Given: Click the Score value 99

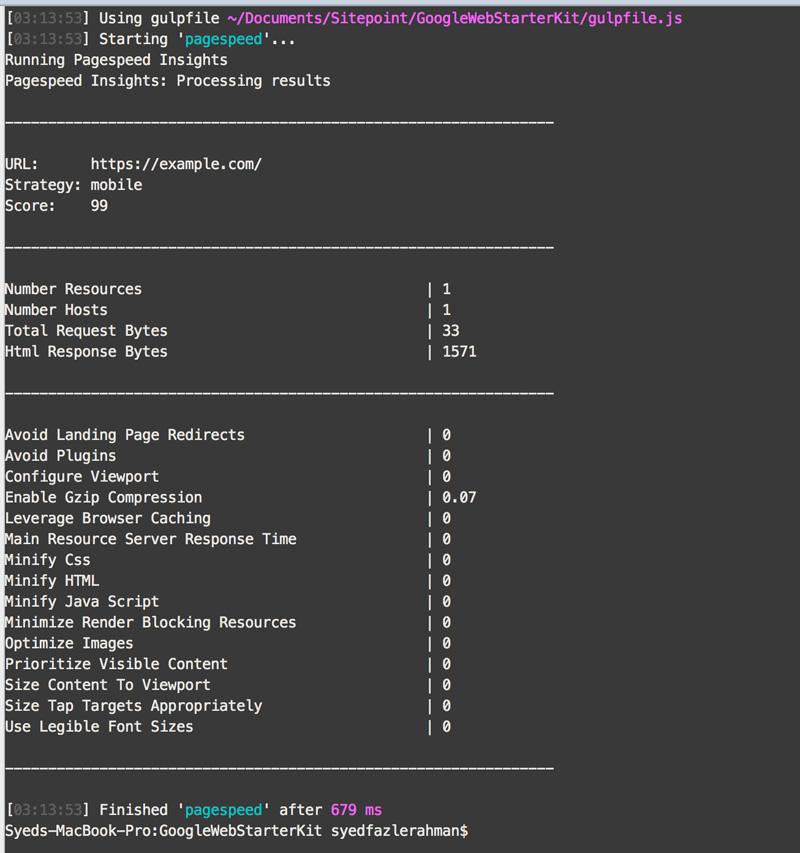Looking at the screenshot, I should tap(99, 206).
